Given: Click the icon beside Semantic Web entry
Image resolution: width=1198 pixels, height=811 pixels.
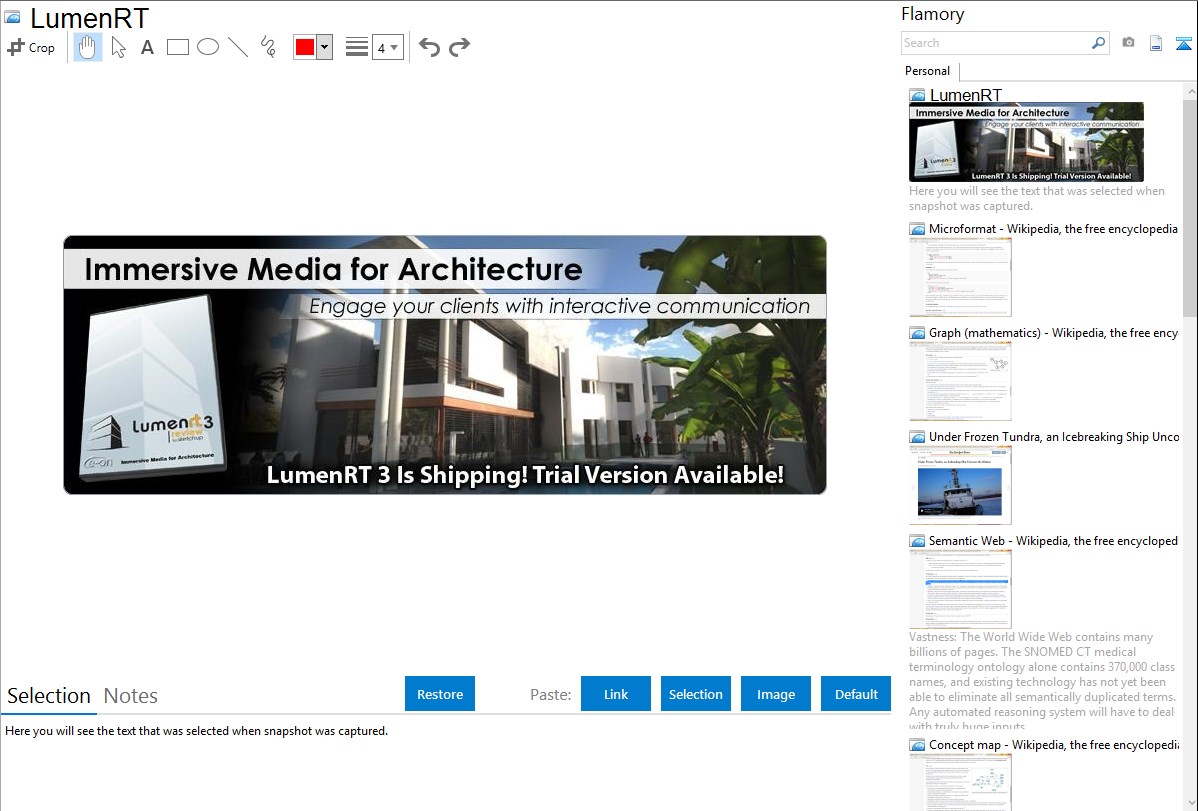Looking at the screenshot, I should pos(917,541).
